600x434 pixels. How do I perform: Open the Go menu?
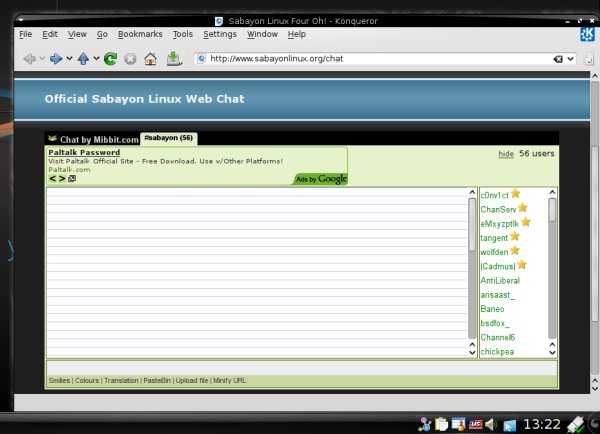click(102, 34)
